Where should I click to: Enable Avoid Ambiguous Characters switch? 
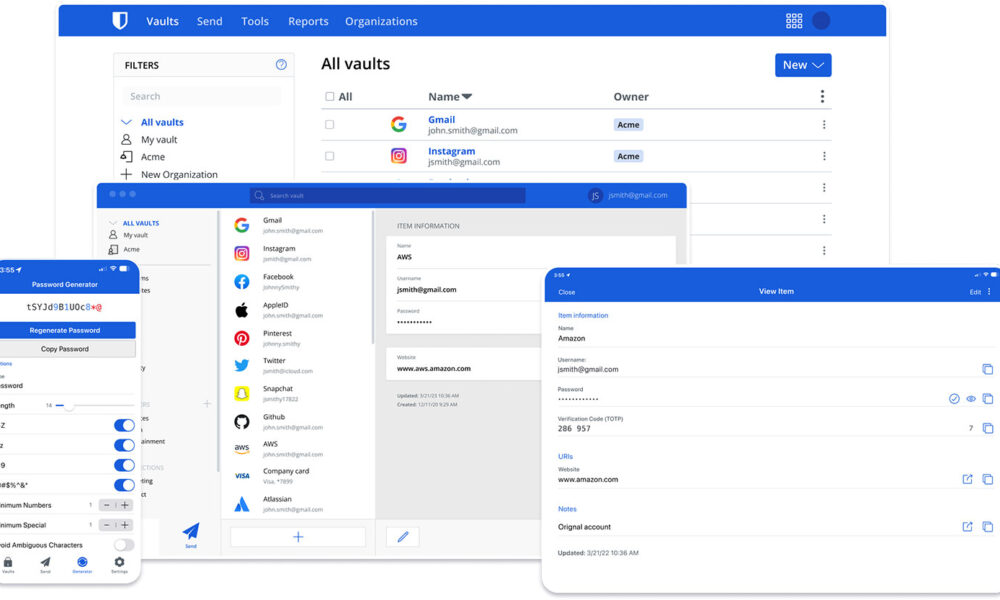click(124, 545)
